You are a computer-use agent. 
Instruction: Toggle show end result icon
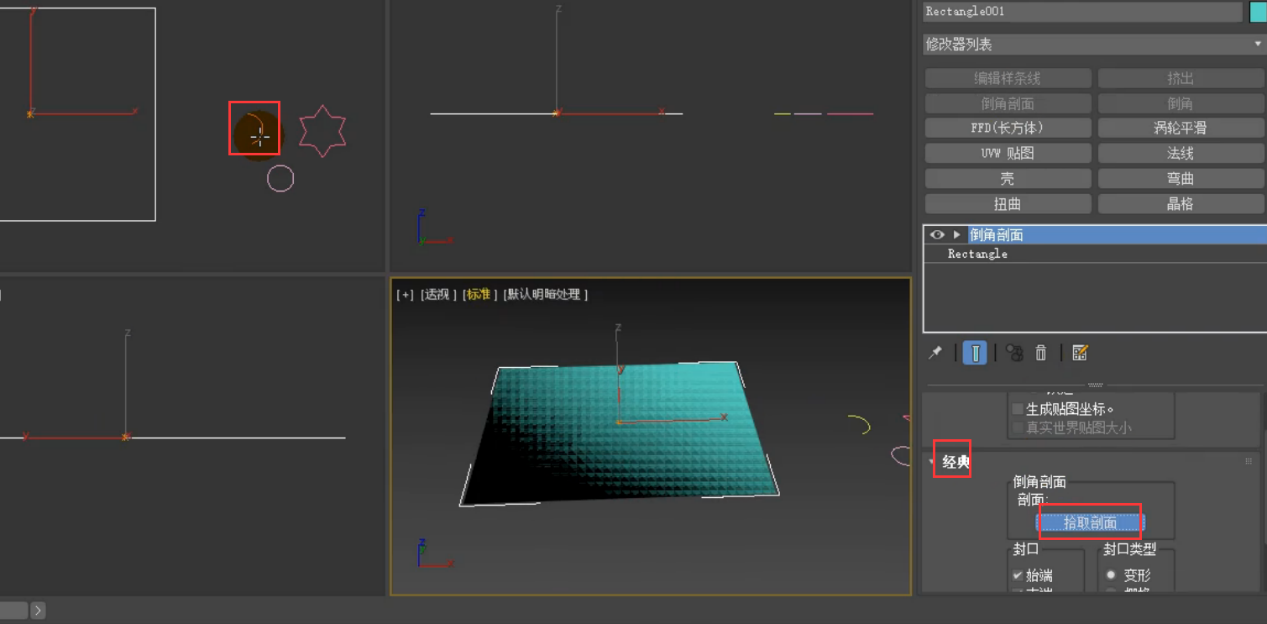[975, 353]
